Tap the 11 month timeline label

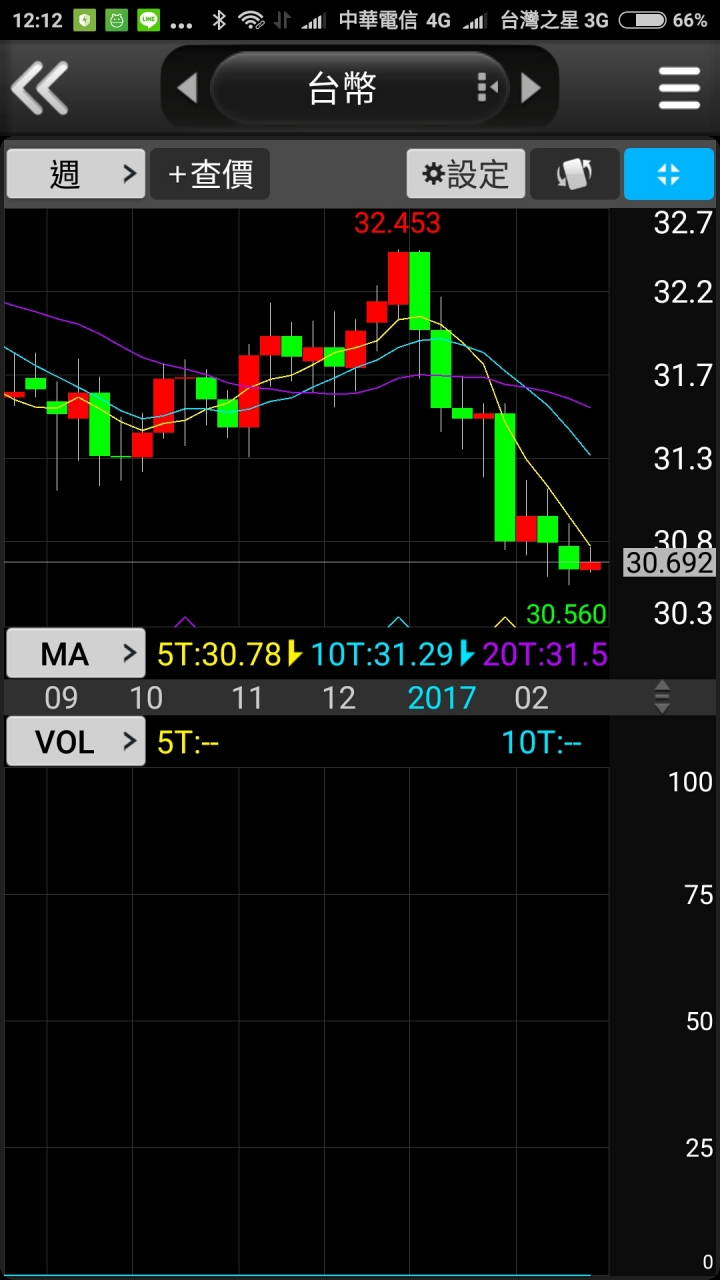coord(247,698)
